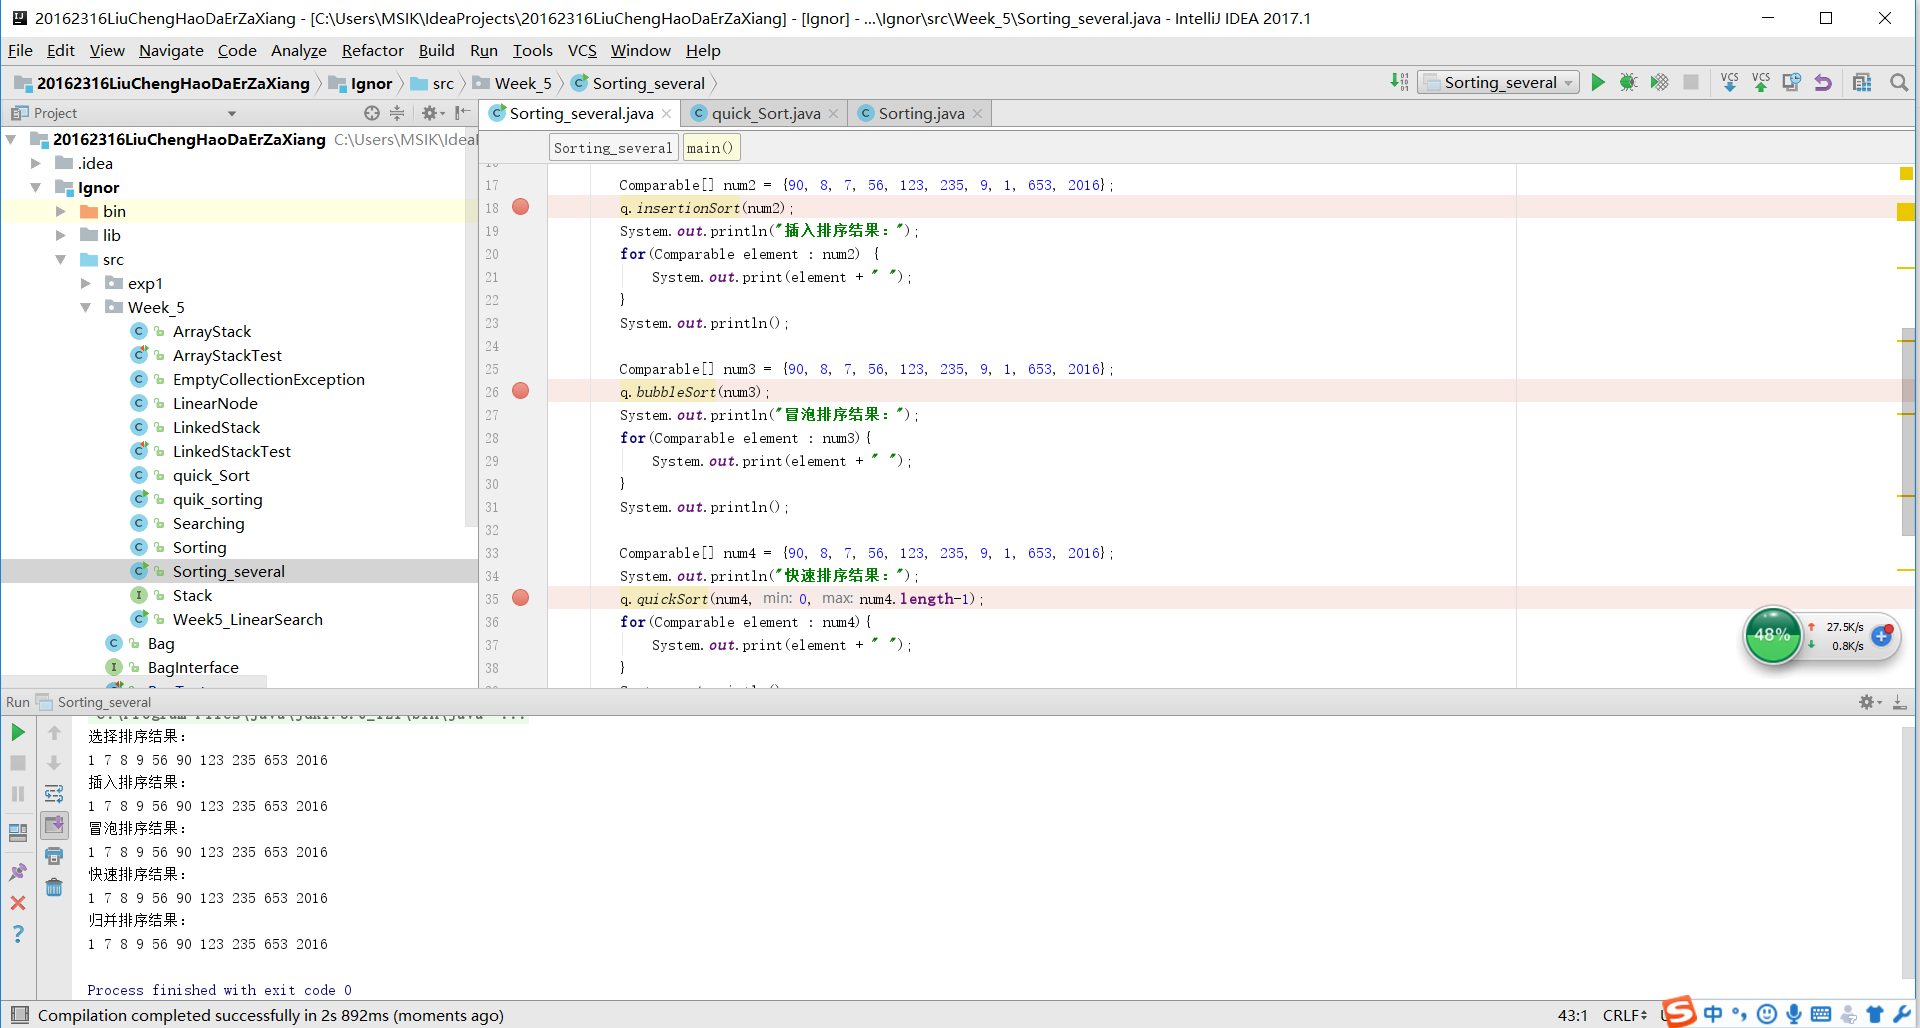Select quik_sorting class in project tree
1920x1028 pixels.
[218, 499]
